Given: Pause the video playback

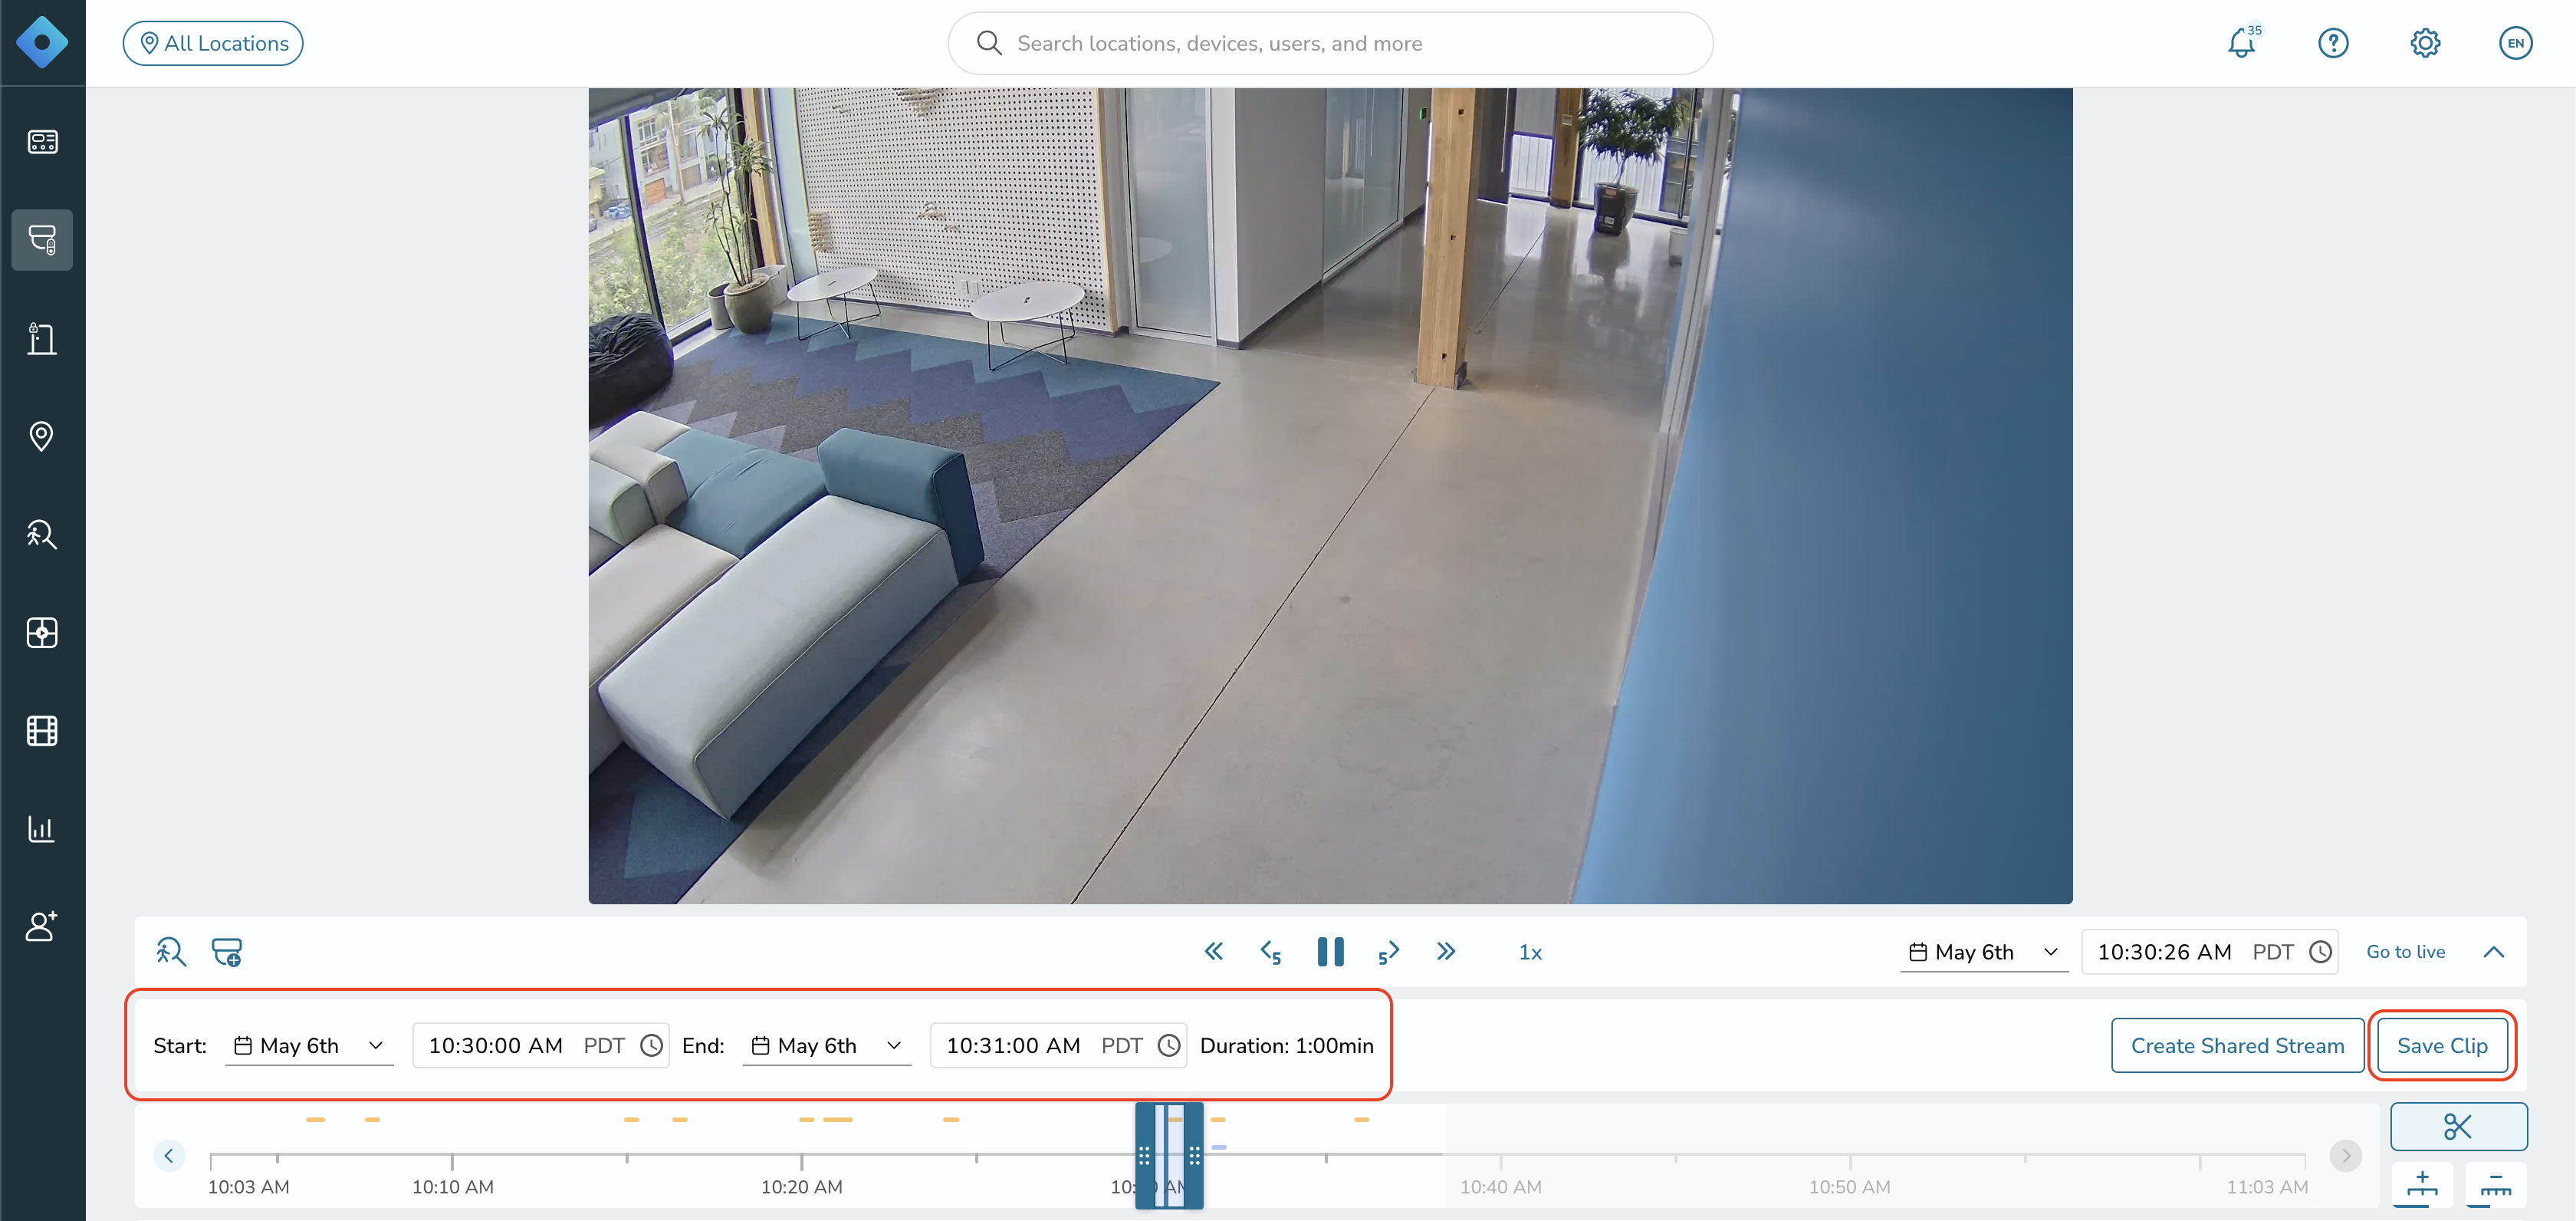Looking at the screenshot, I should pyautogui.click(x=1330, y=952).
